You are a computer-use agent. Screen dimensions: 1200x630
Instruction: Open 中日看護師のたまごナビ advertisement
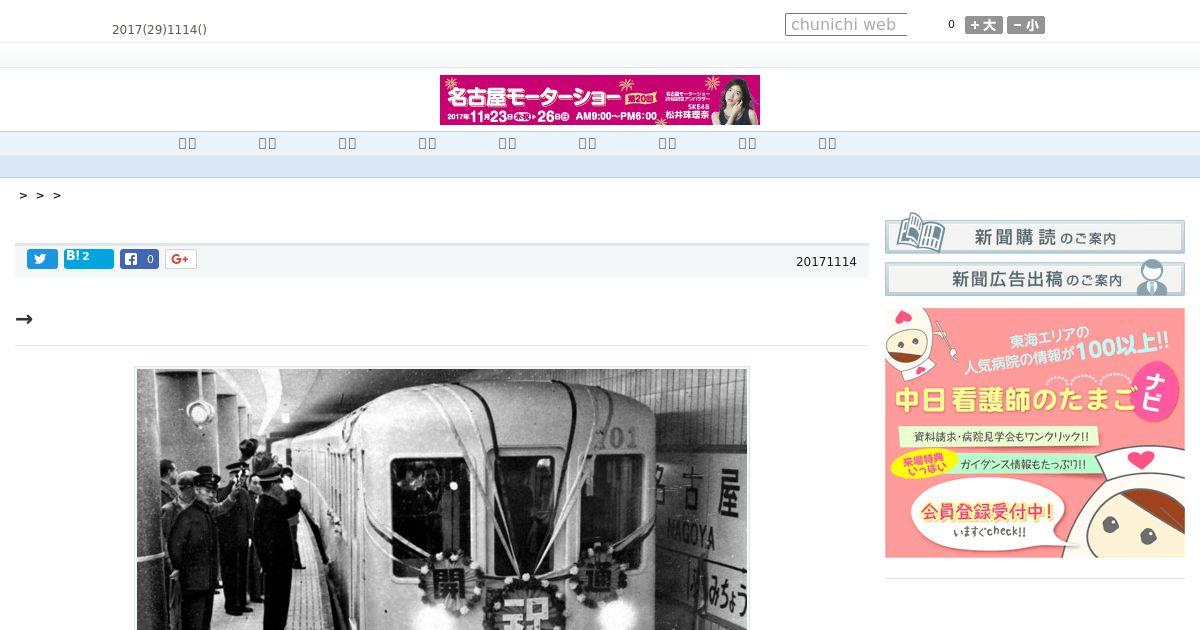(1035, 433)
